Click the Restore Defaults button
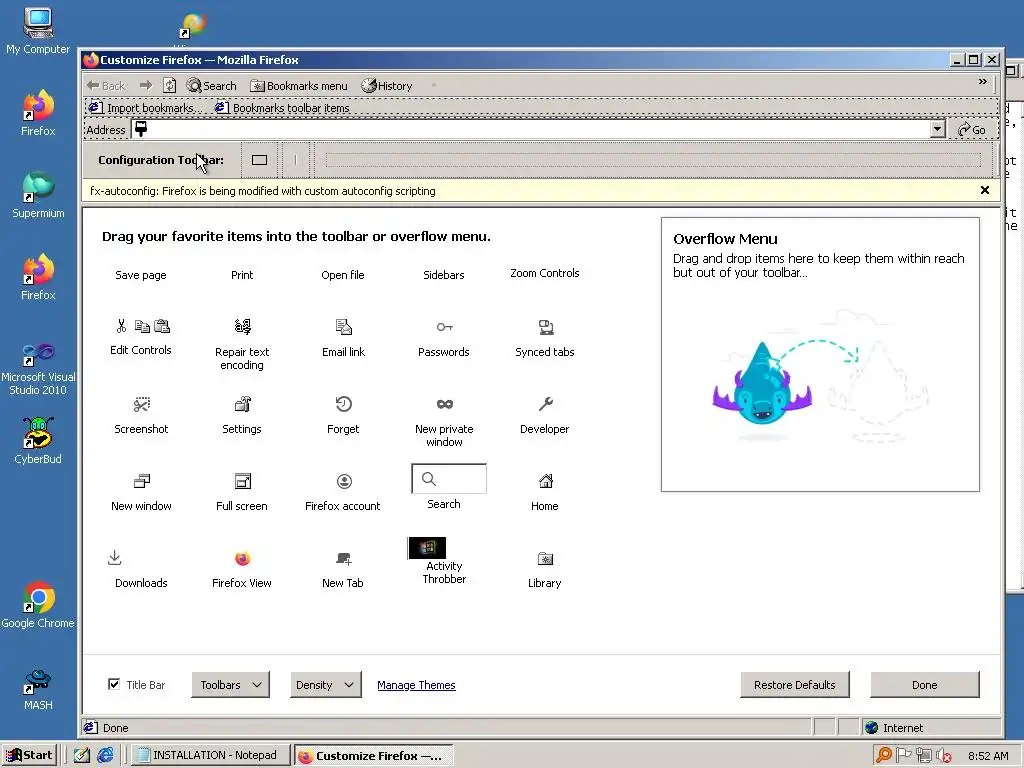 click(x=795, y=685)
